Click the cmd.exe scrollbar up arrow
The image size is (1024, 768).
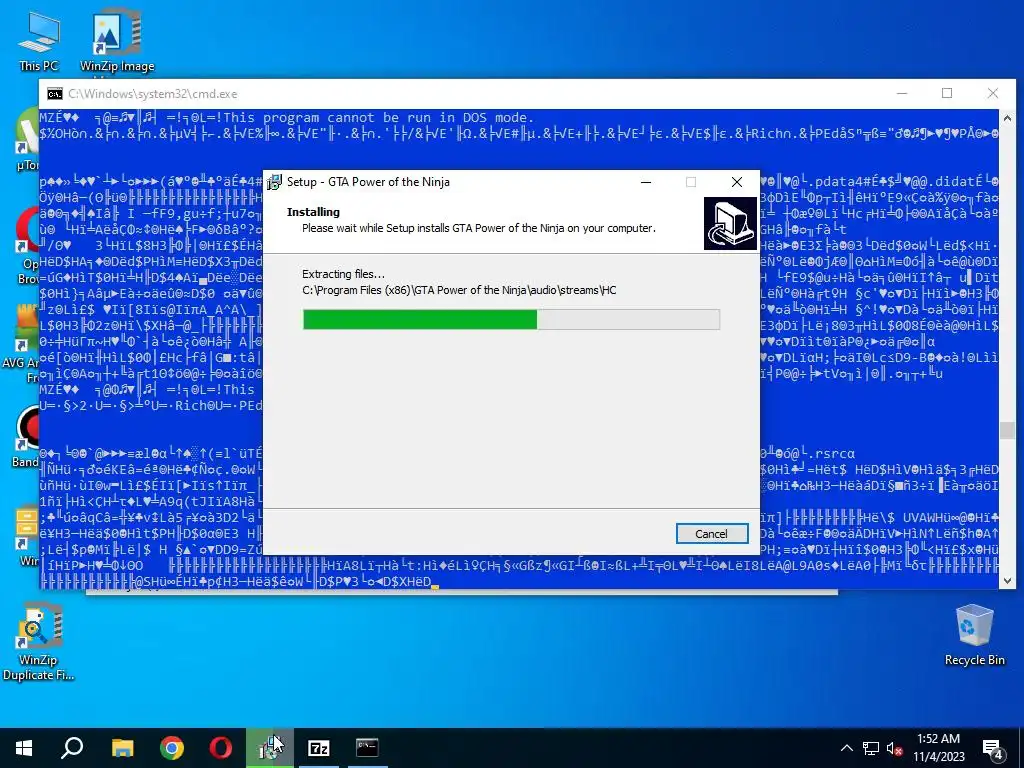coord(1007,118)
